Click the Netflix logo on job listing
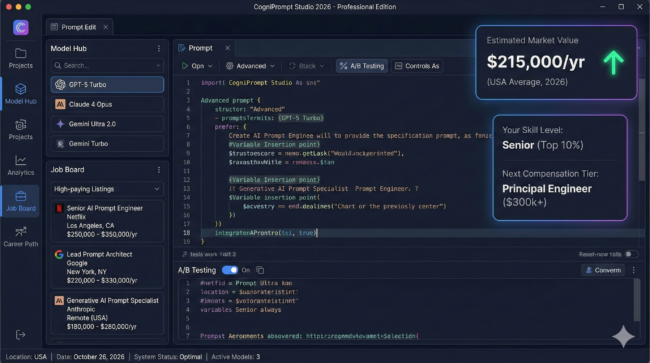The width and height of the screenshot is (650, 363). [x=59, y=208]
